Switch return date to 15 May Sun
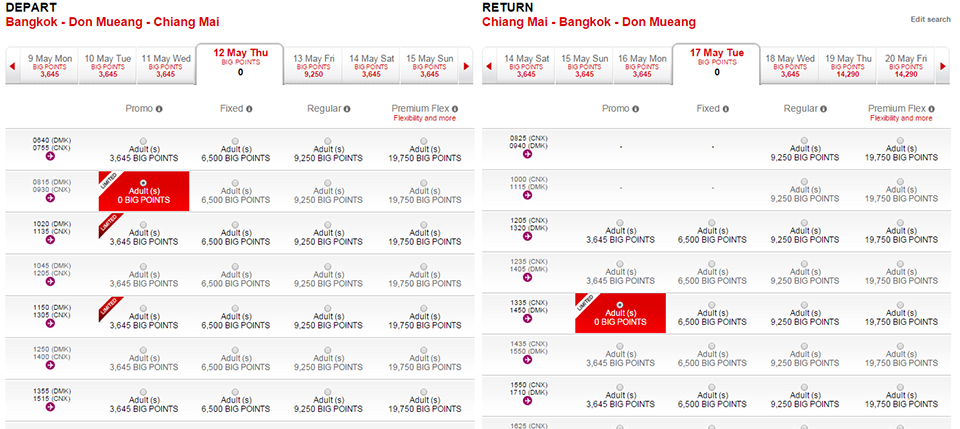This screenshot has width=960, height=429. [x=585, y=66]
